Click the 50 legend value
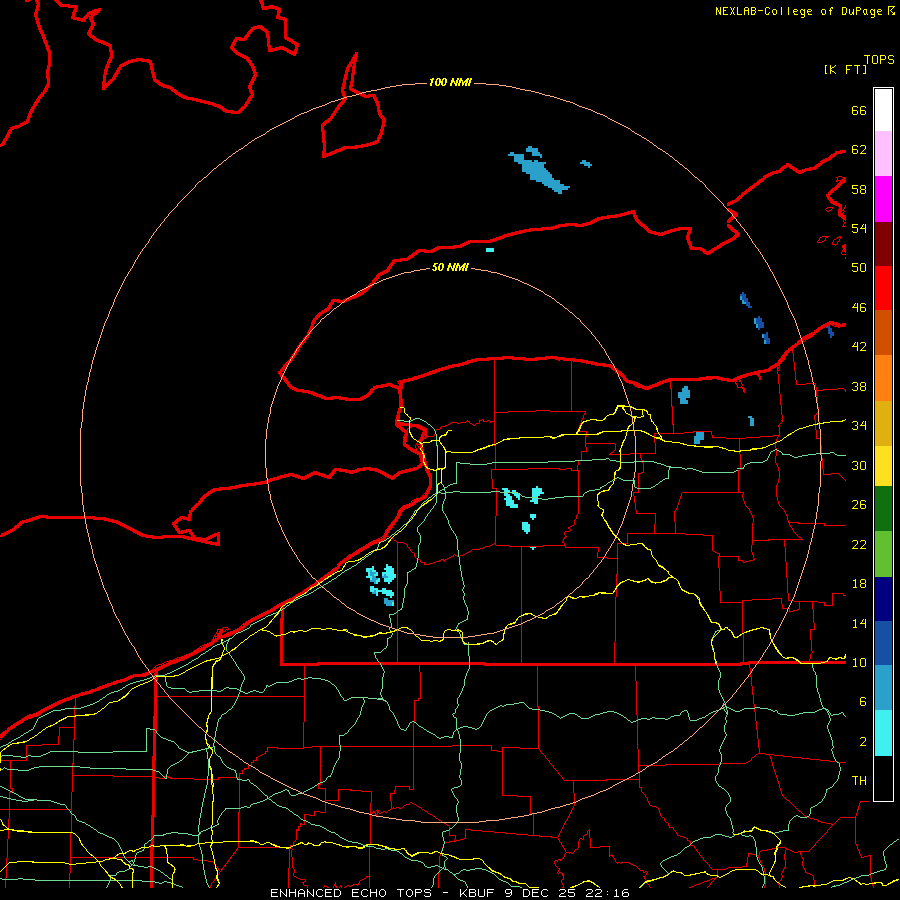900x900 pixels. click(x=859, y=268)
